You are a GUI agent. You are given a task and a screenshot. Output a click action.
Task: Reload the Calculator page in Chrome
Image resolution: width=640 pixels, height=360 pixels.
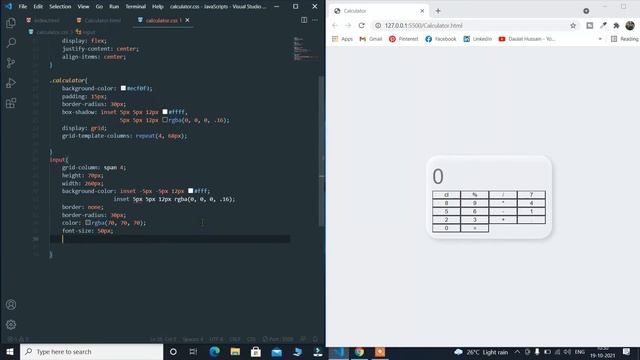tap(361, 25)
